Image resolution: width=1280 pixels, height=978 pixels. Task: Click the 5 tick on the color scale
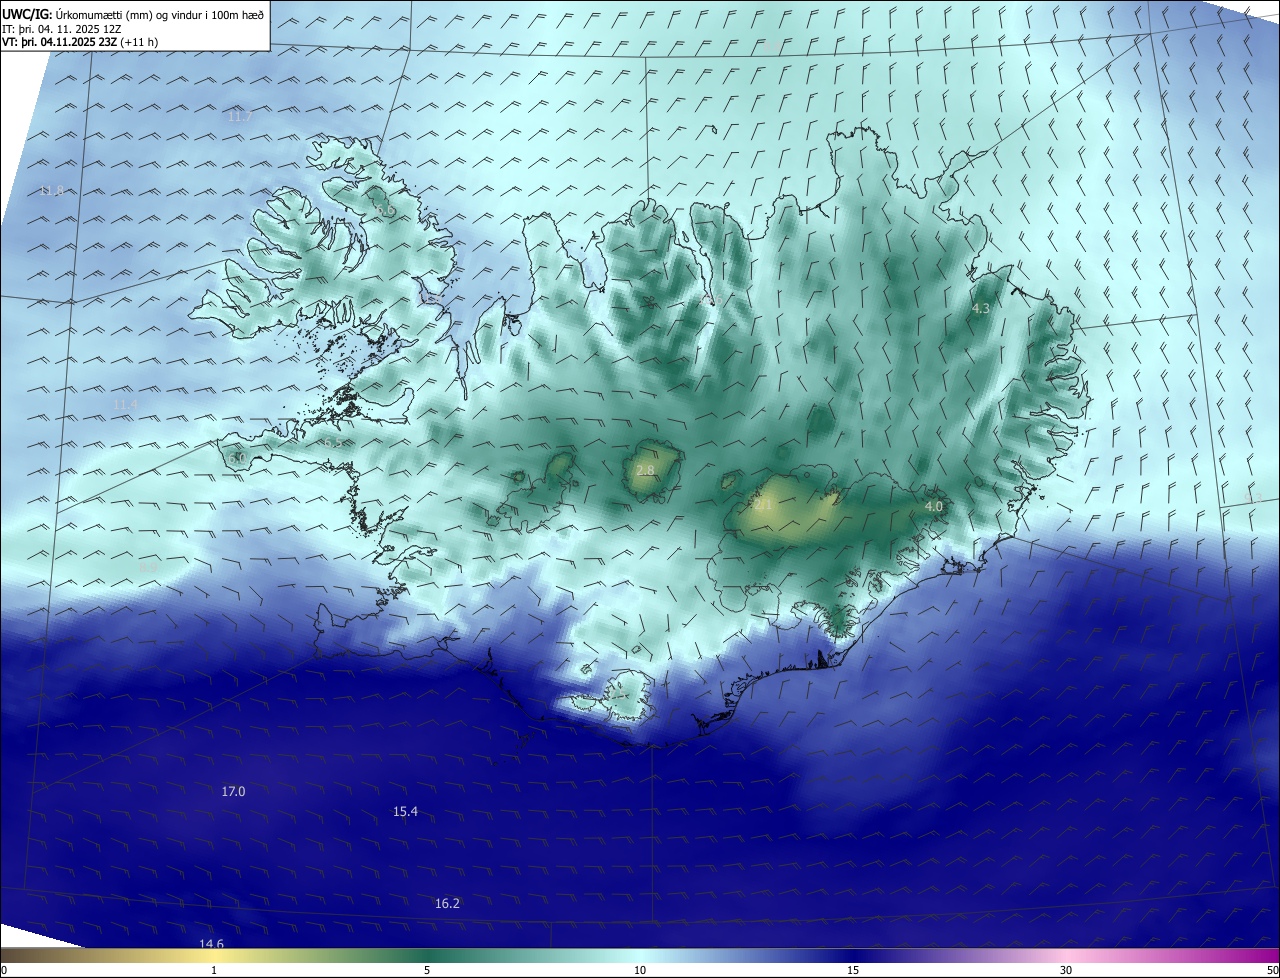tap(427, 970)
